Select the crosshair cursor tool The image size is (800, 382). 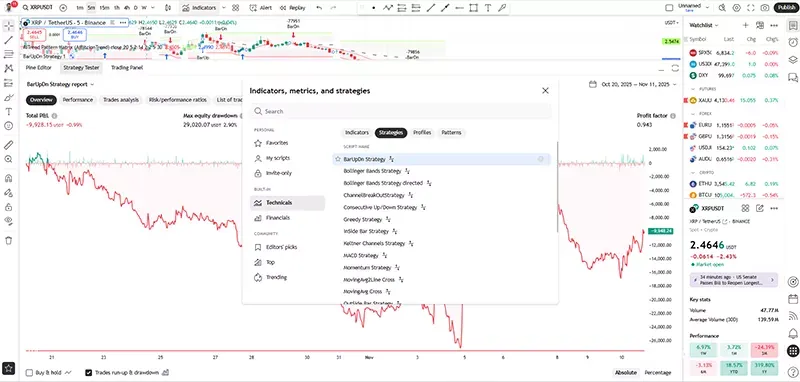8,26
